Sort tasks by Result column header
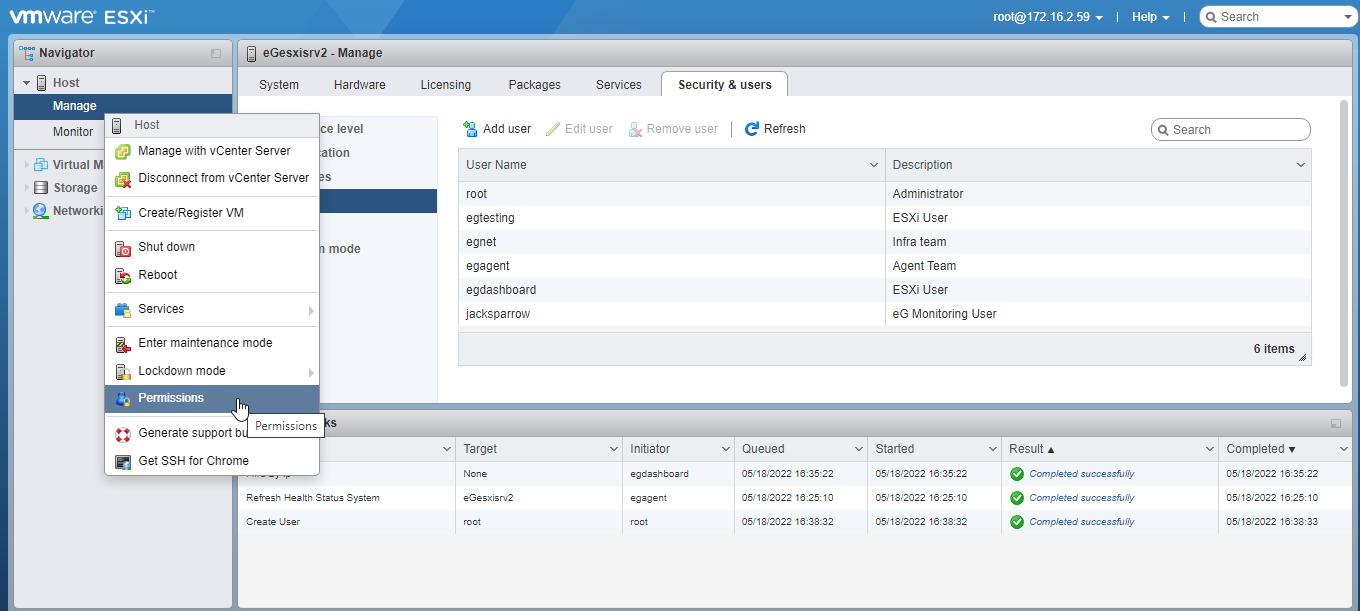The width and height of the screenshot is (1360, 611). tap(1110, 449)
